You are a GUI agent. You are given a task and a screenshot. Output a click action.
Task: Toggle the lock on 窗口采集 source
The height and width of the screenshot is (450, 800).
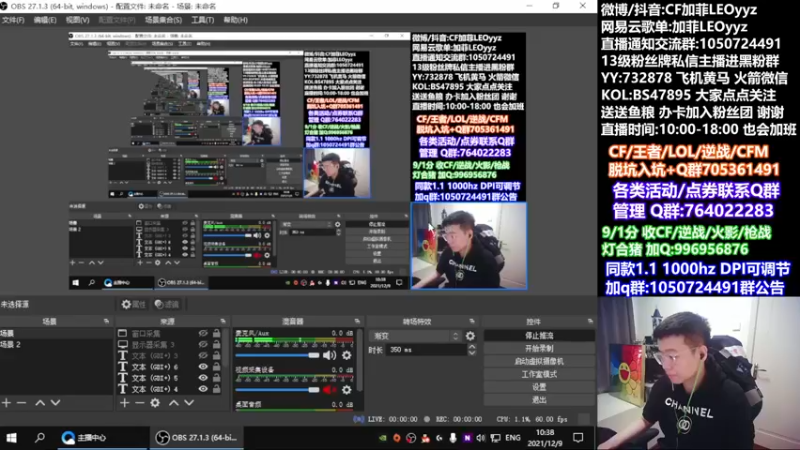(x=217, y=333)
